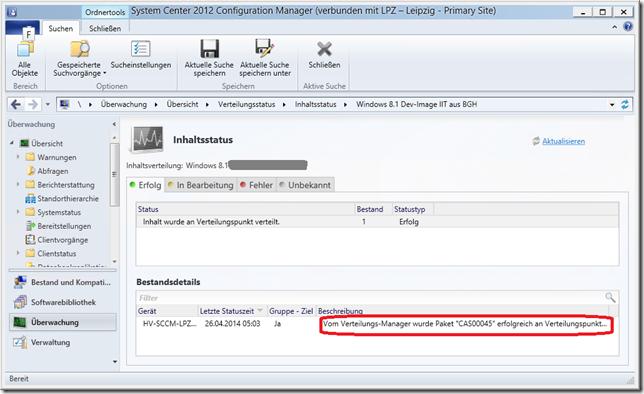The image size is (644, 394).
Task: Click the Standorthierarchie tree icon
Action: 30,199
